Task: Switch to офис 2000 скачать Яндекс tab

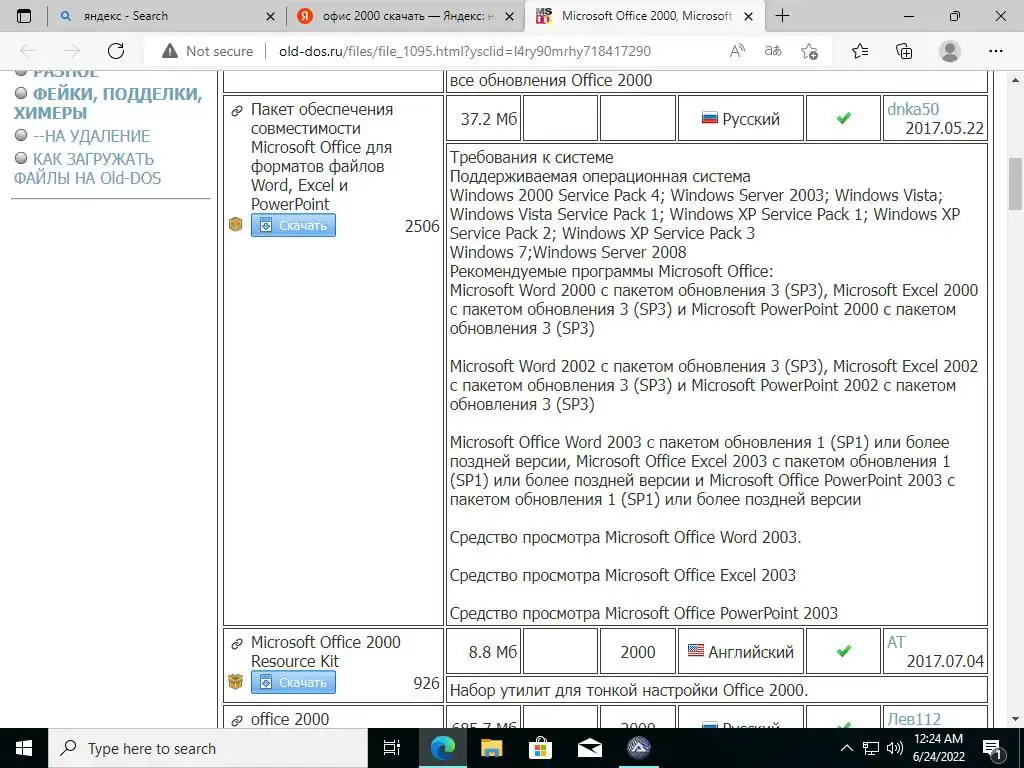Action: pos(405,16)
